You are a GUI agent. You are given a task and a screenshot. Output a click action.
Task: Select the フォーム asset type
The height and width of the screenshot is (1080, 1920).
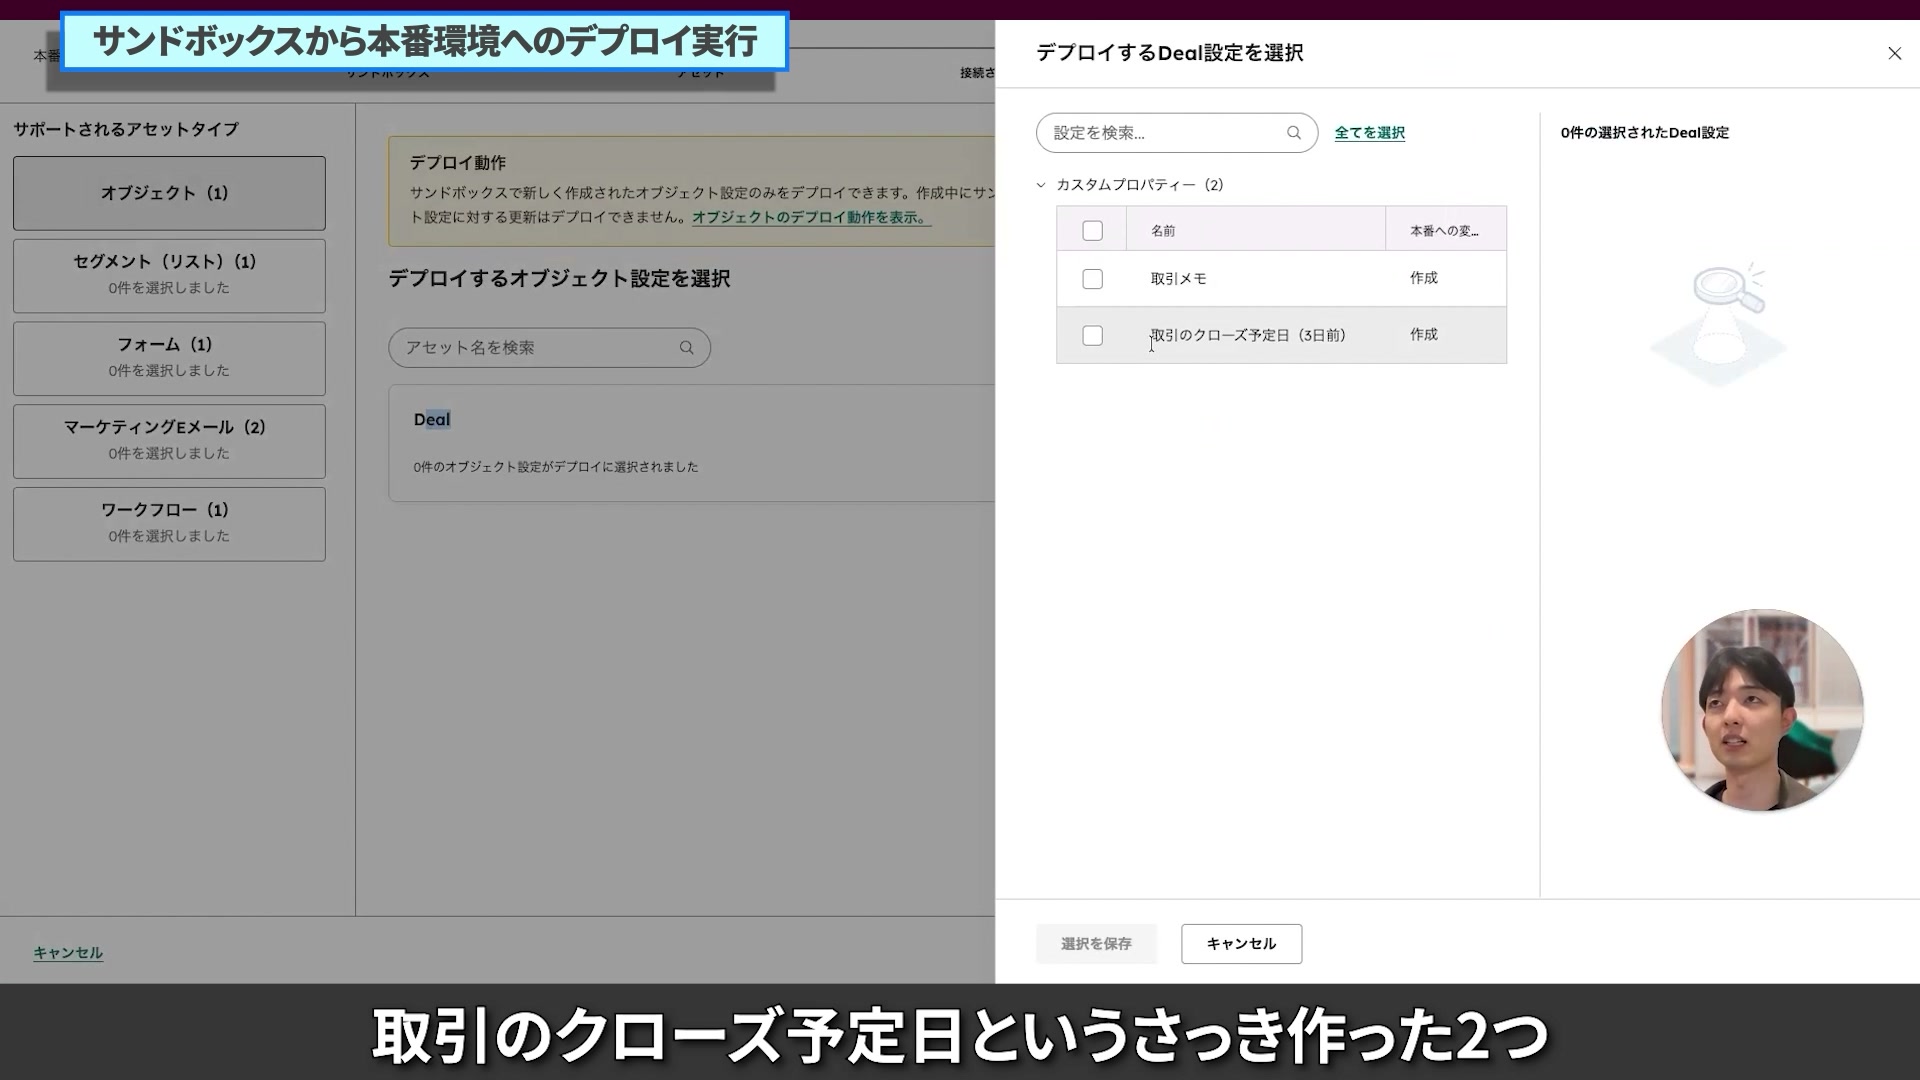tap(168, 357)
